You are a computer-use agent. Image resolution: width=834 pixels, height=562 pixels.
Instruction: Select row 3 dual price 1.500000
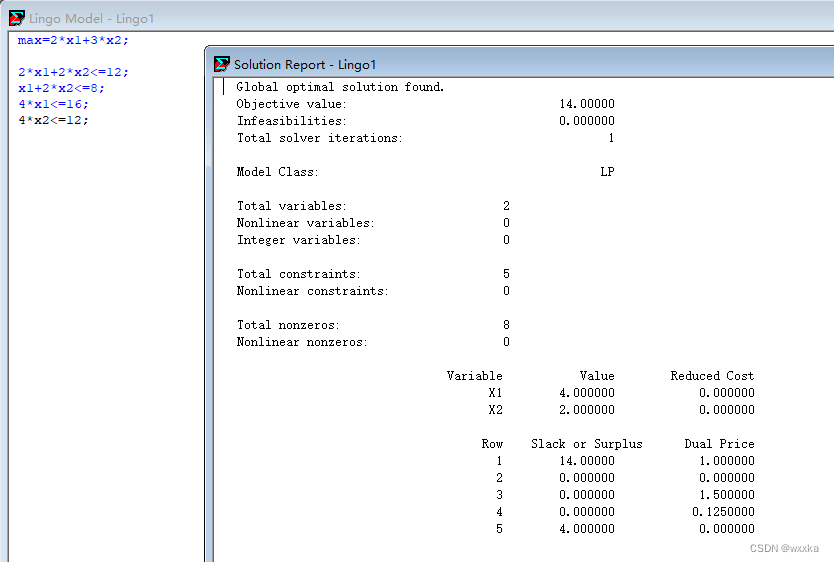pos(727,495)
